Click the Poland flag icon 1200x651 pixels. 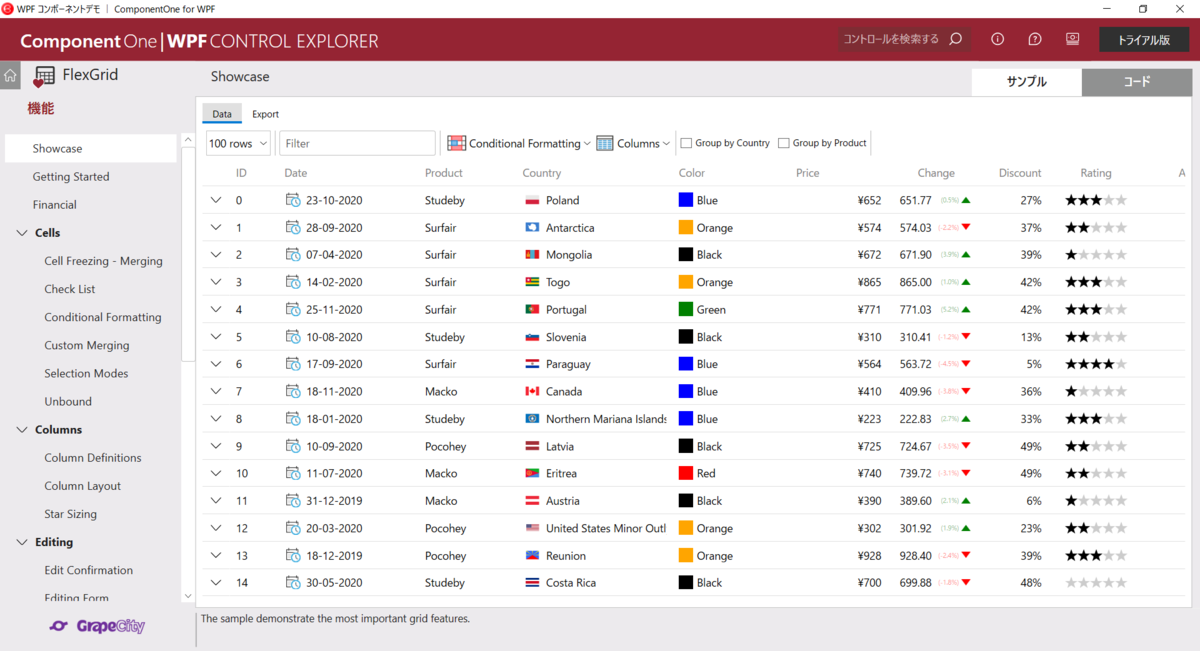tap(532, 200)
